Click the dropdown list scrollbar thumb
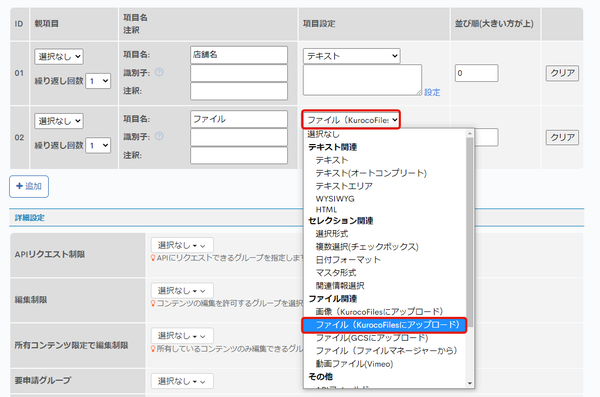600x397 pixels. [470, 233]
